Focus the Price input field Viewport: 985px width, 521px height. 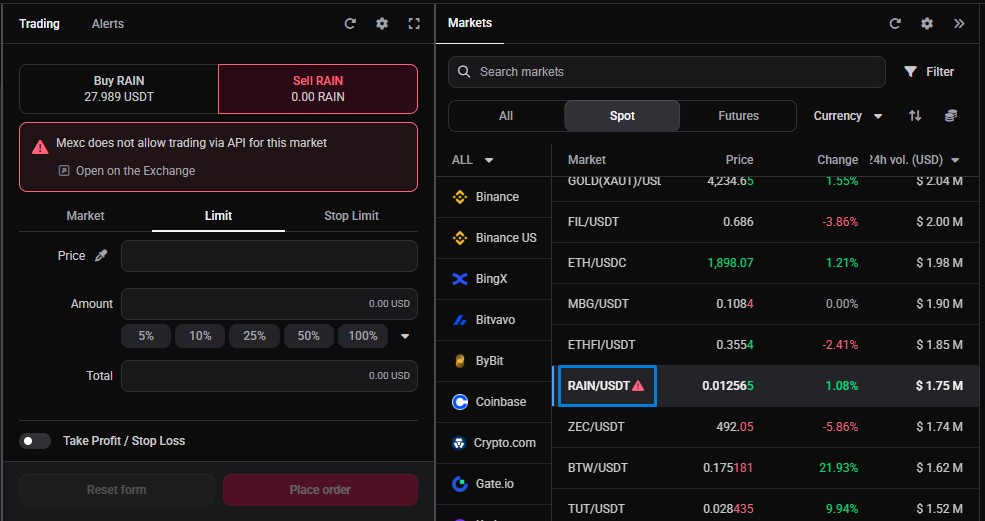[269, 256]
